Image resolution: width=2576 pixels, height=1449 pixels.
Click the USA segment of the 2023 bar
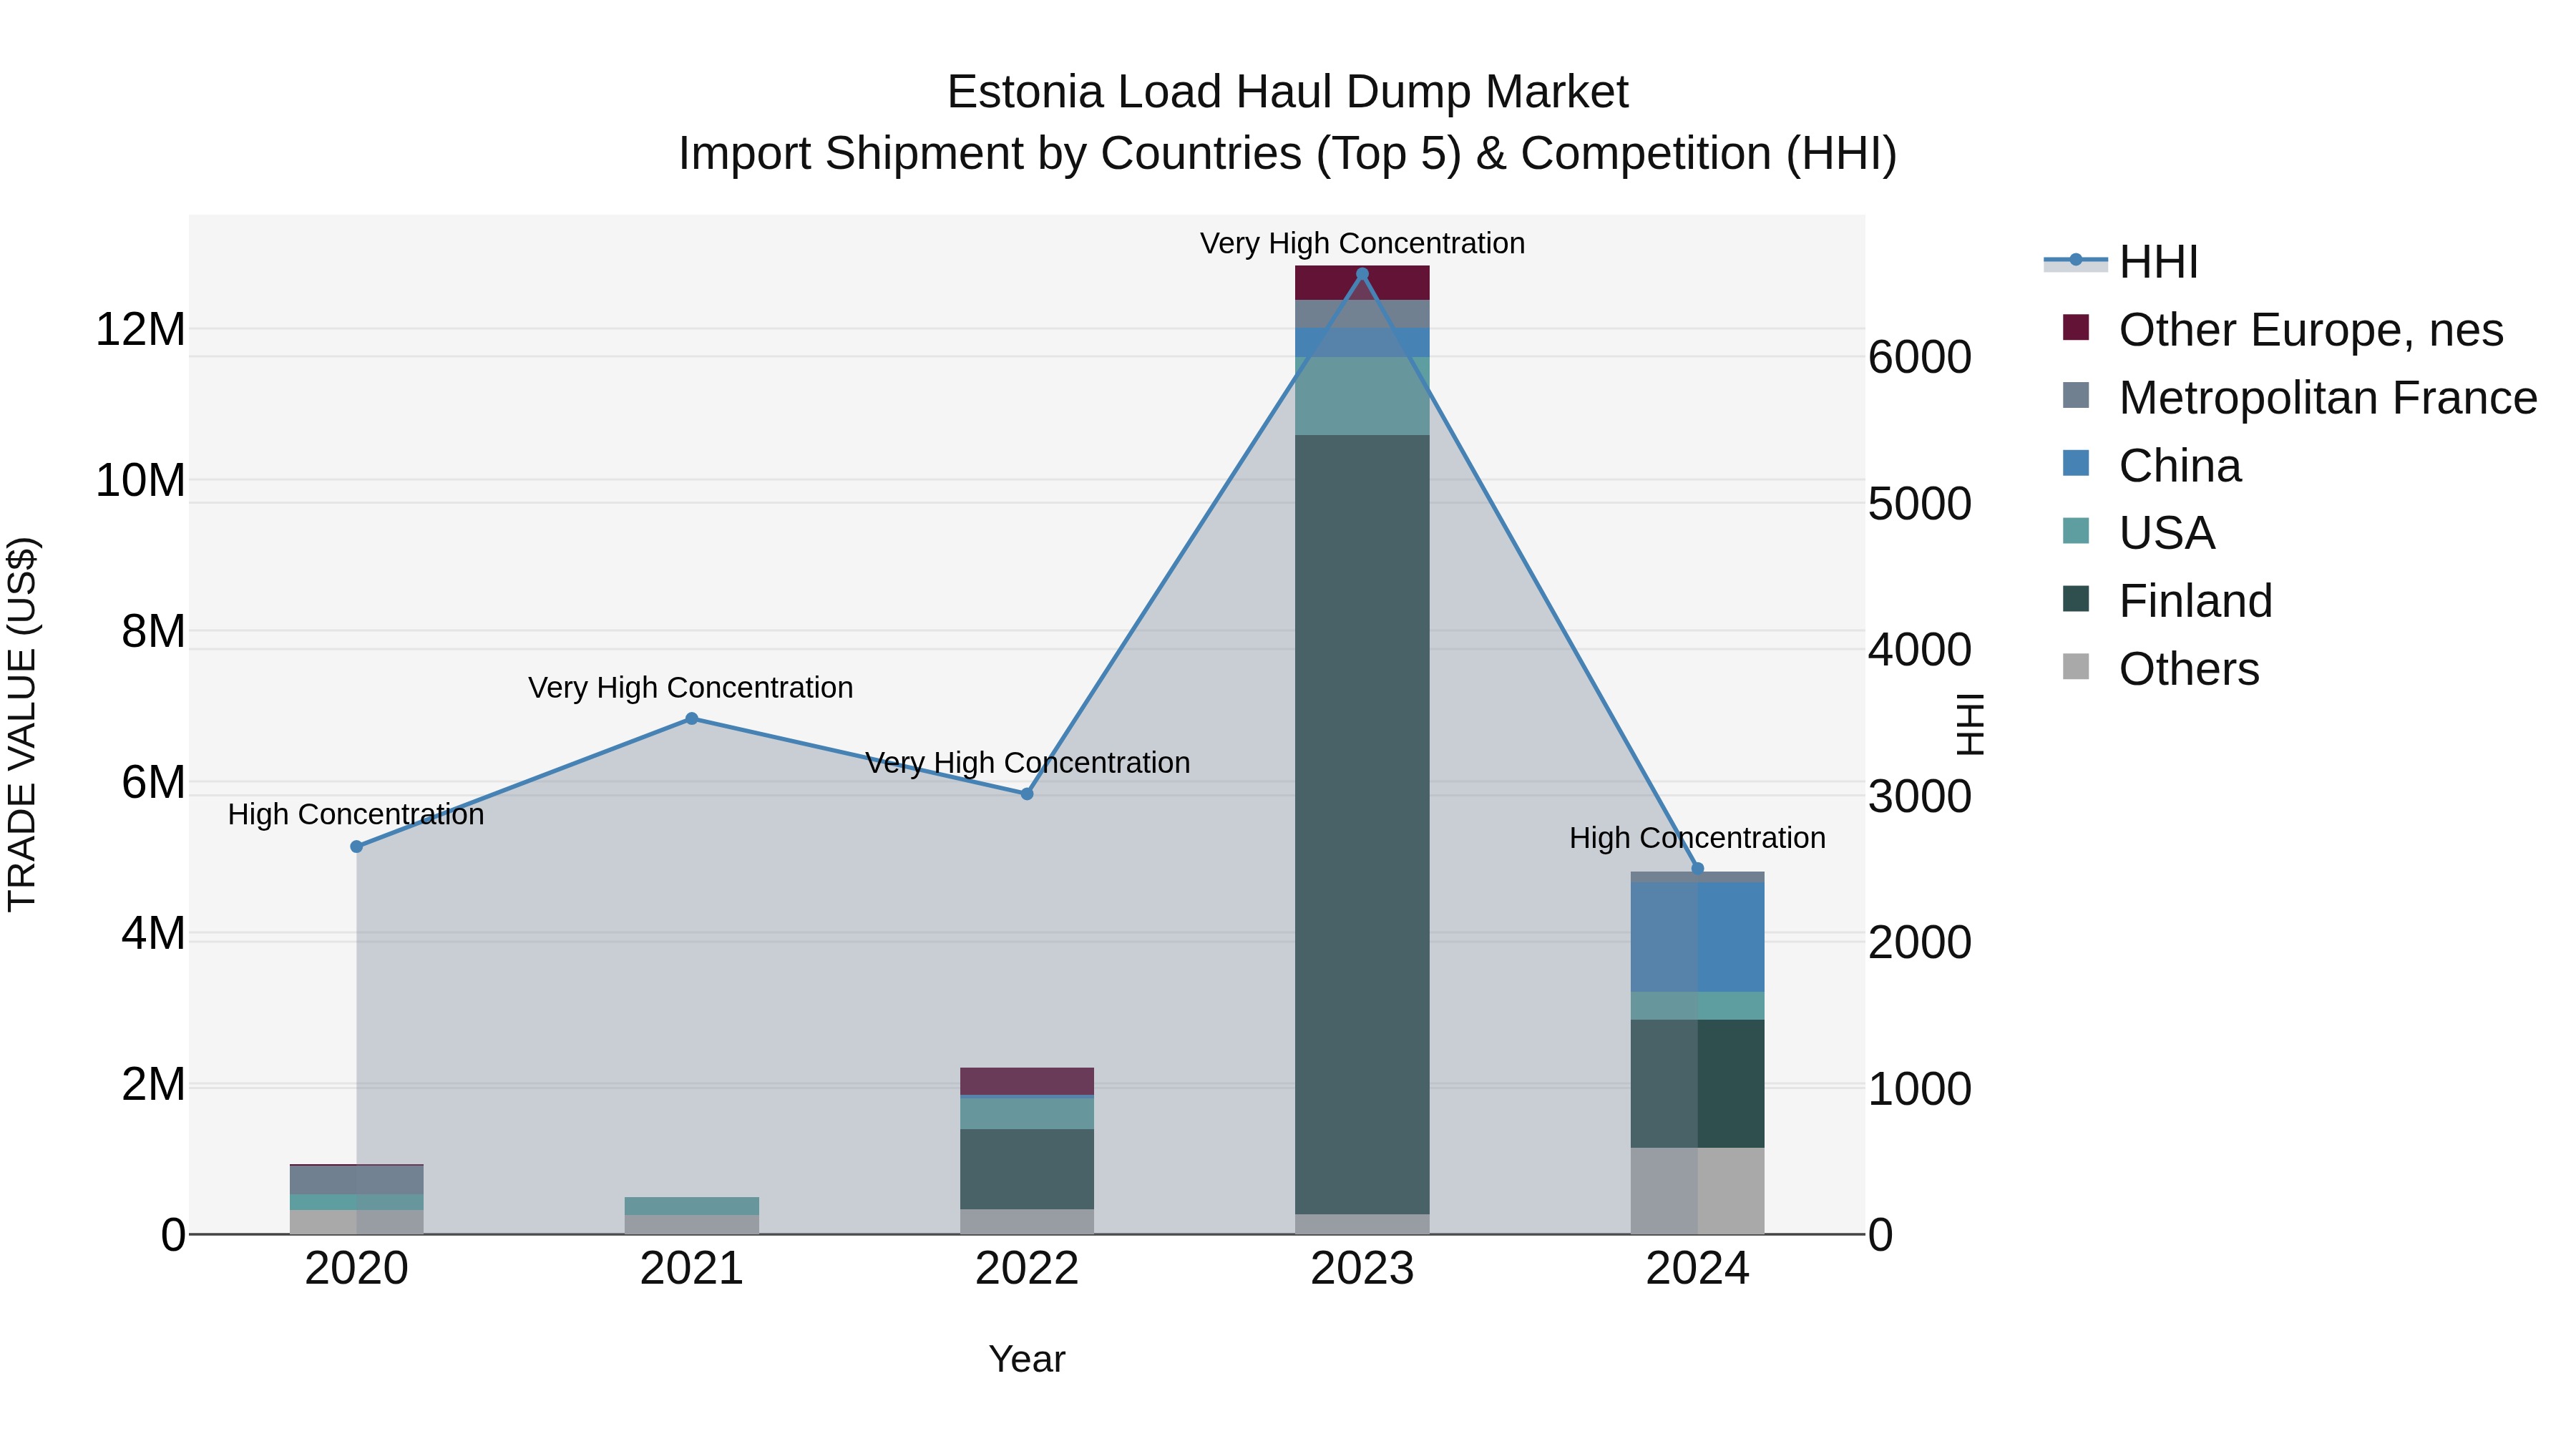(1362, 396)
